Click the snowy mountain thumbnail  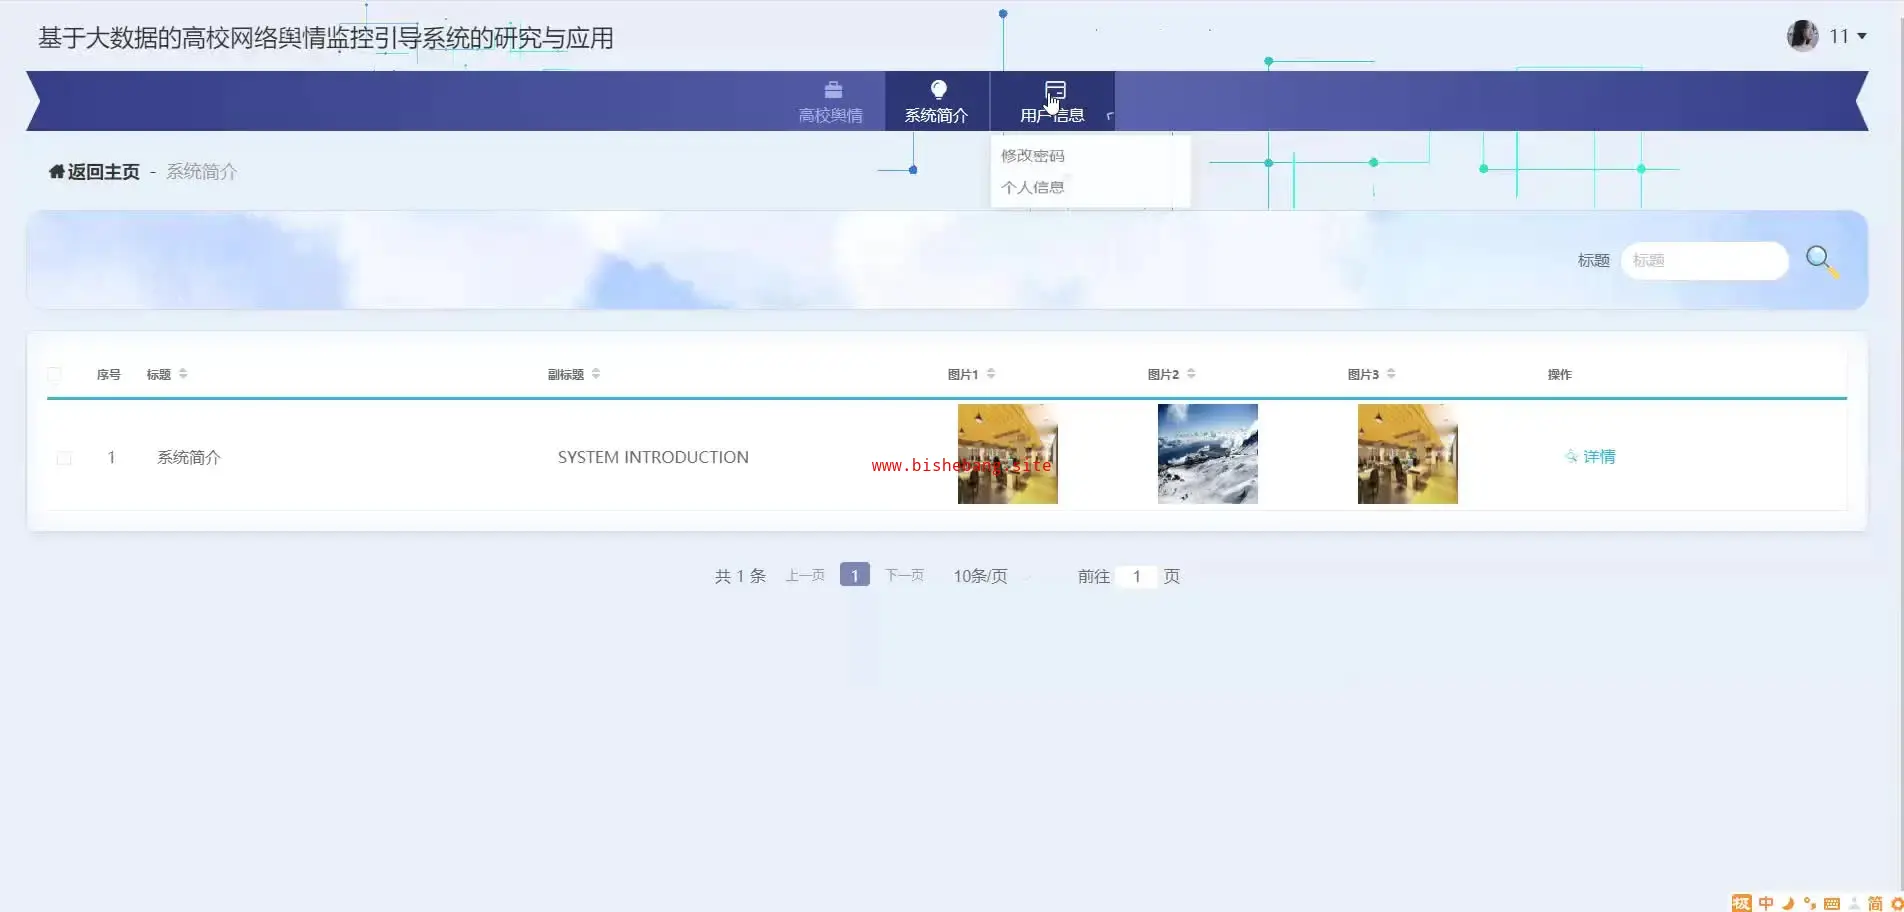click(1207, 454)
